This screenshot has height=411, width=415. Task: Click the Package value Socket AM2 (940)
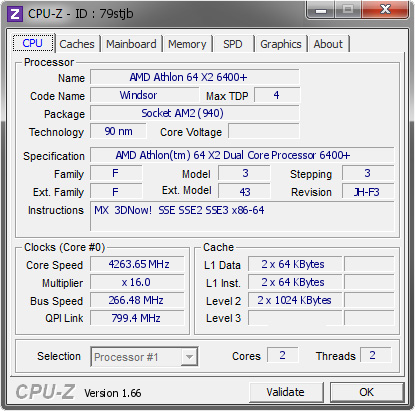[x=195, y=113]
